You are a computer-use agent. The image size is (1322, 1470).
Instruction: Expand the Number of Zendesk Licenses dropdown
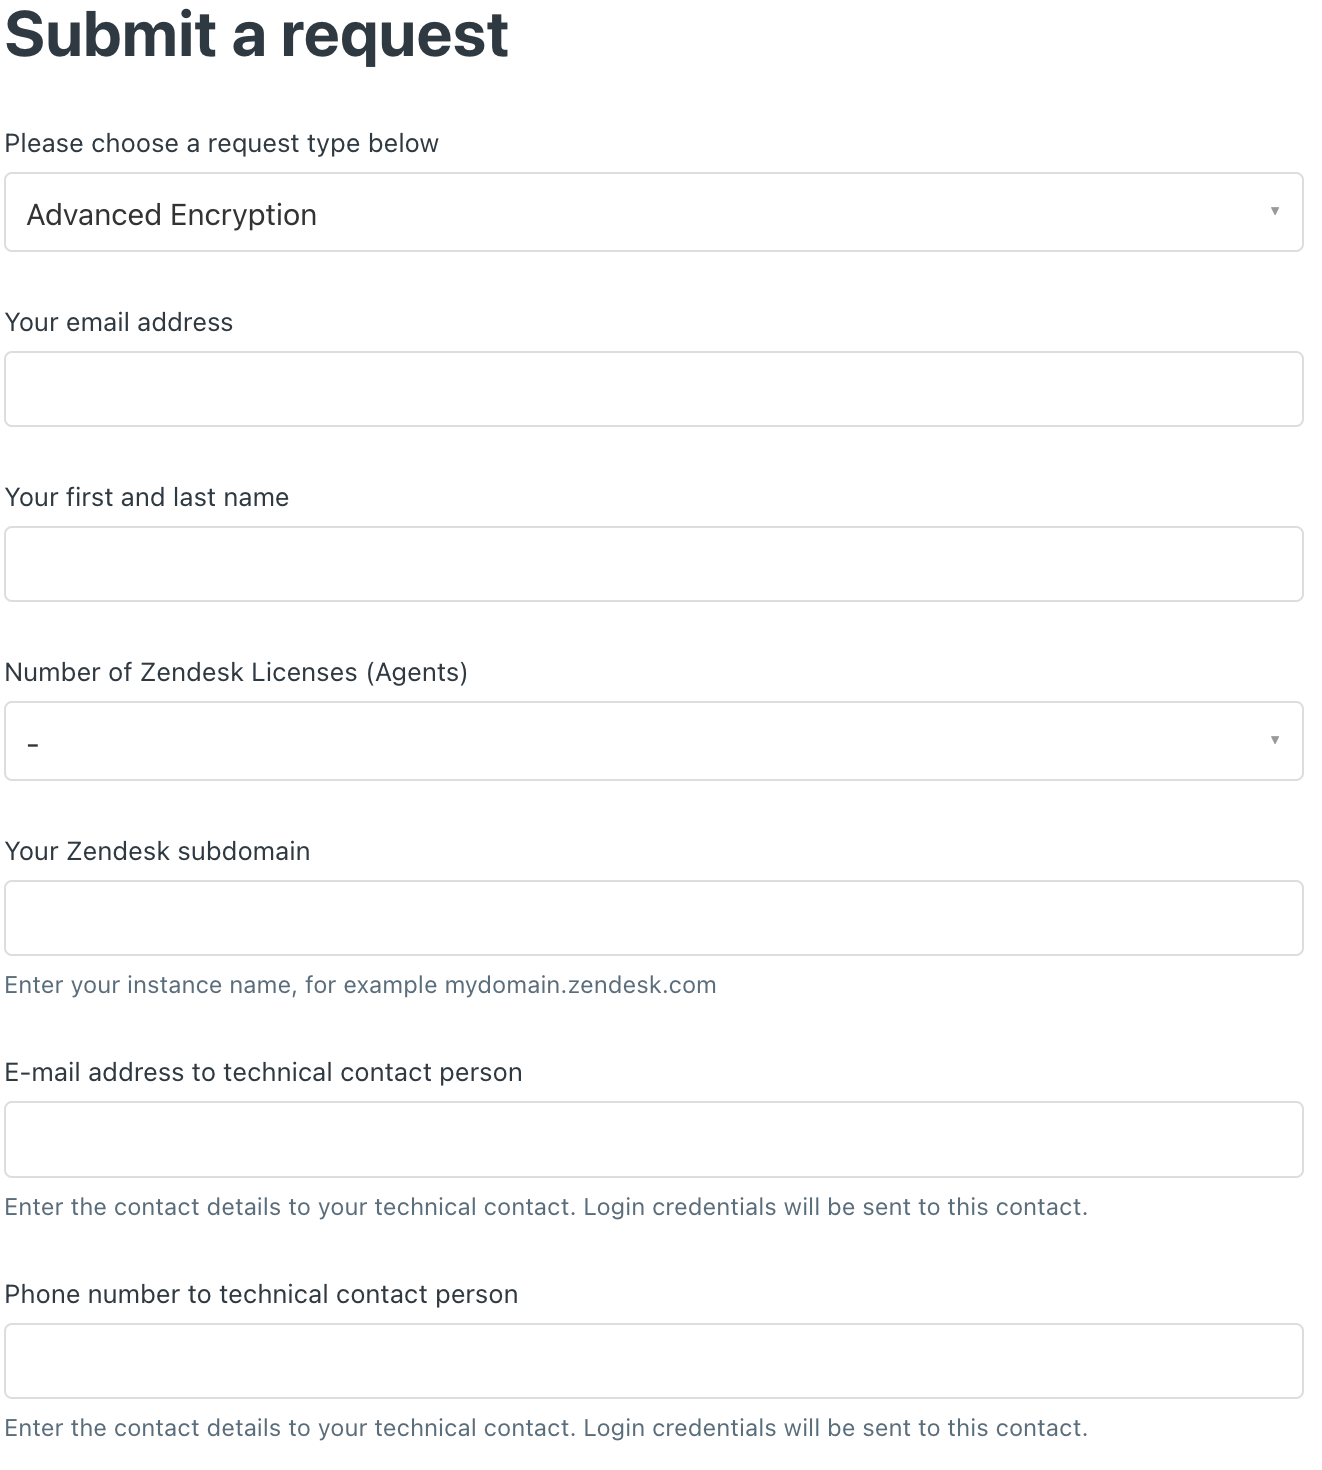[x=654, y=741]
